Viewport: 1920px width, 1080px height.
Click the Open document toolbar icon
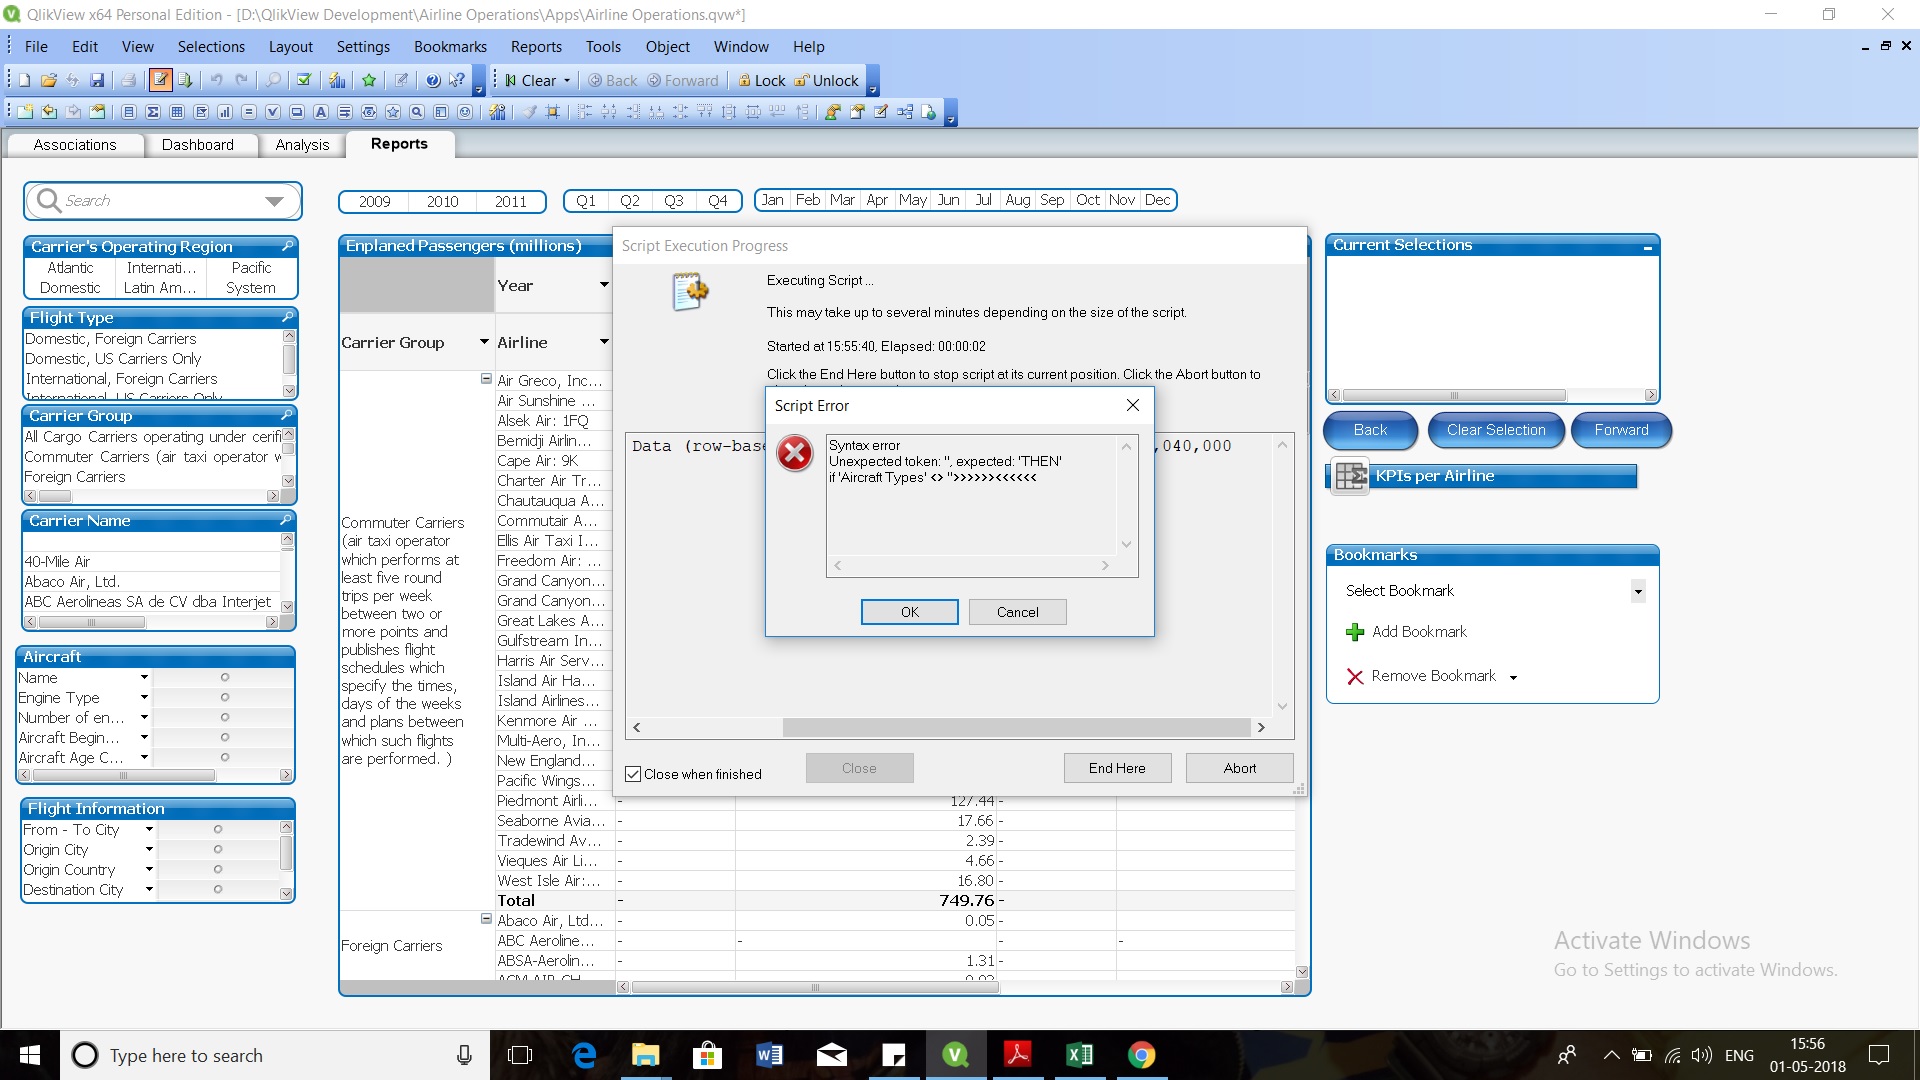[48, 81]
